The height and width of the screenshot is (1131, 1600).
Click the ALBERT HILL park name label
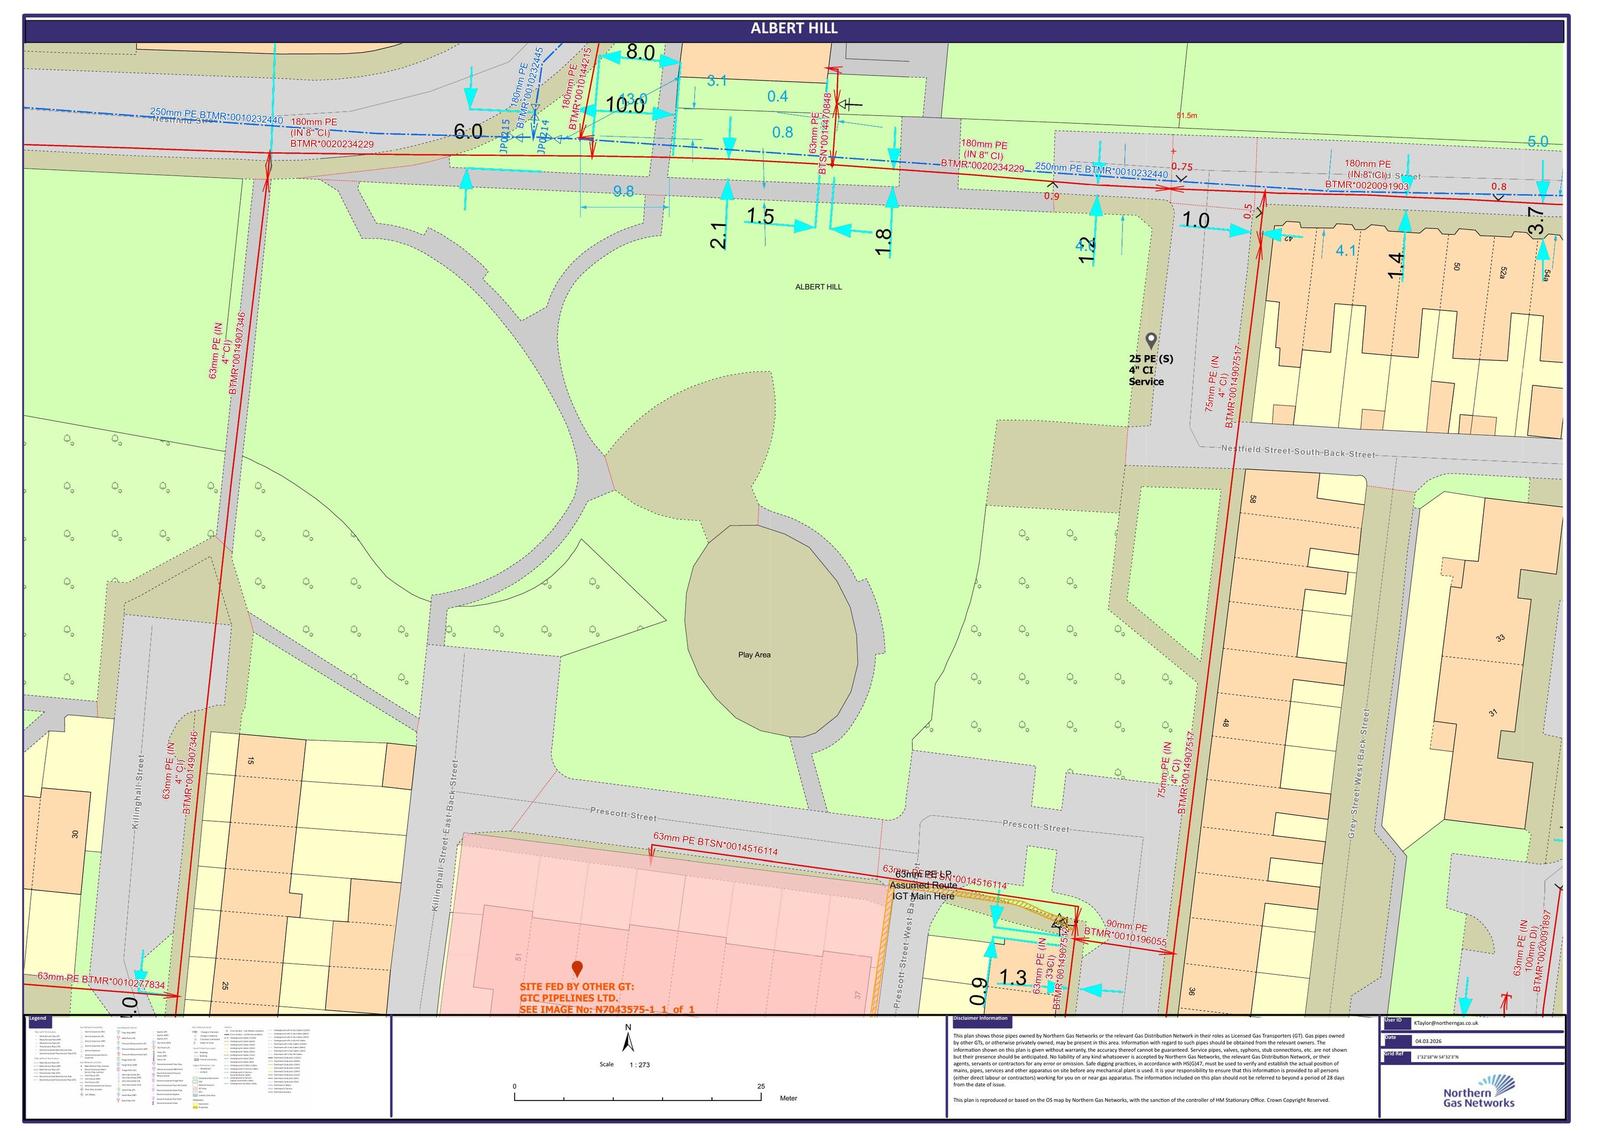pos(818,287)
